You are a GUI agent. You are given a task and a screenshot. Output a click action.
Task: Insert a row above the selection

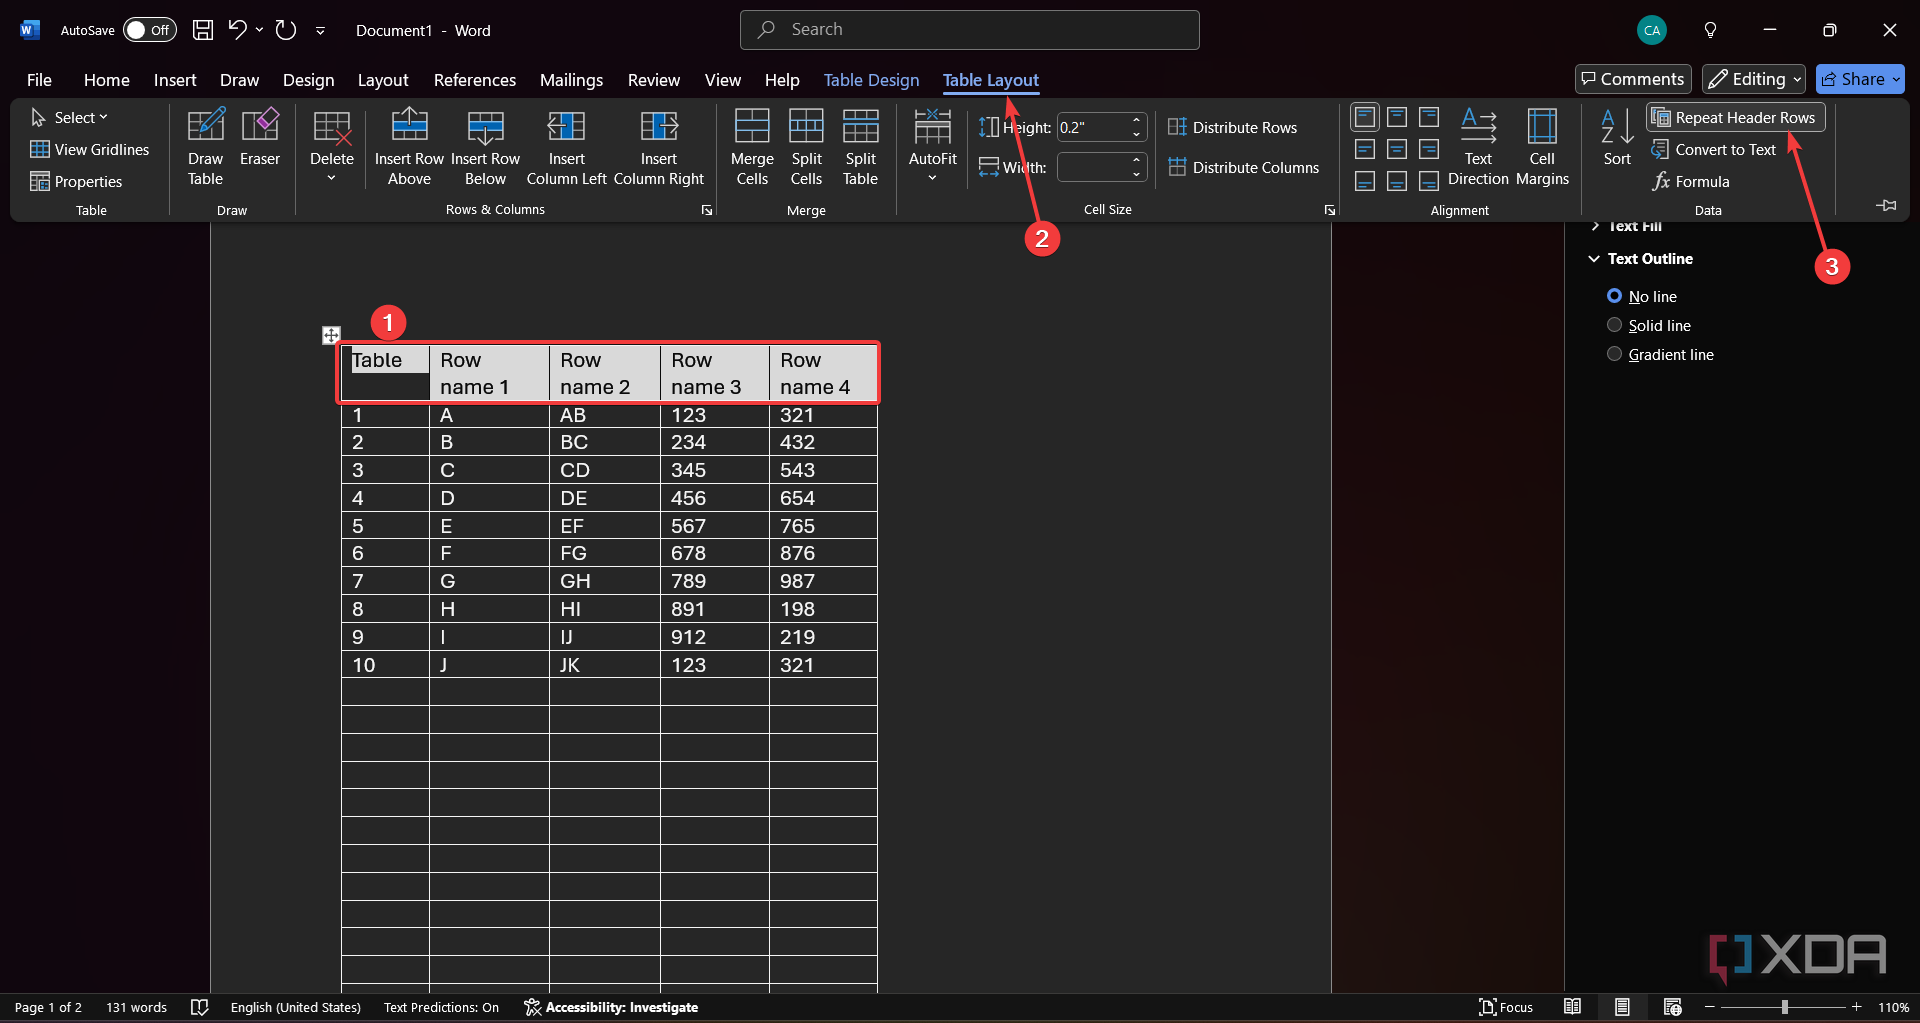point(409,145)
